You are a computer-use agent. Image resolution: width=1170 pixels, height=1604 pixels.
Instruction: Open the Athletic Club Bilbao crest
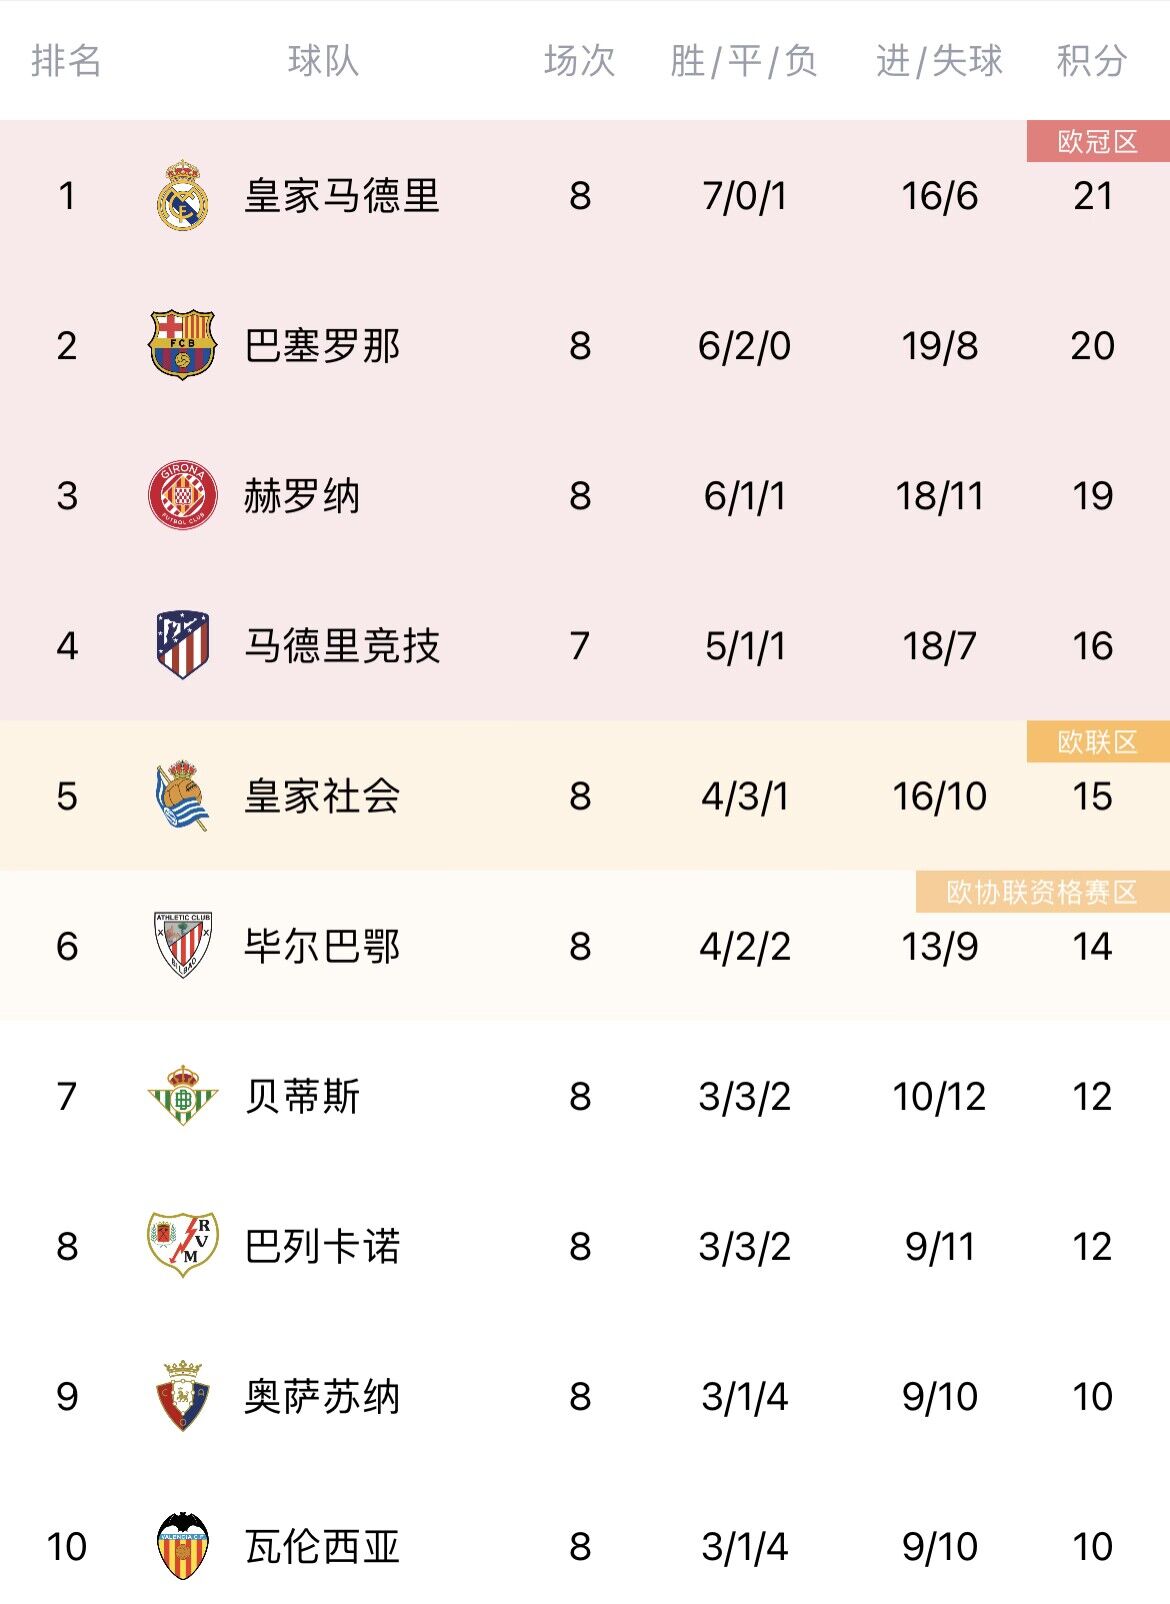pos(183,945)
